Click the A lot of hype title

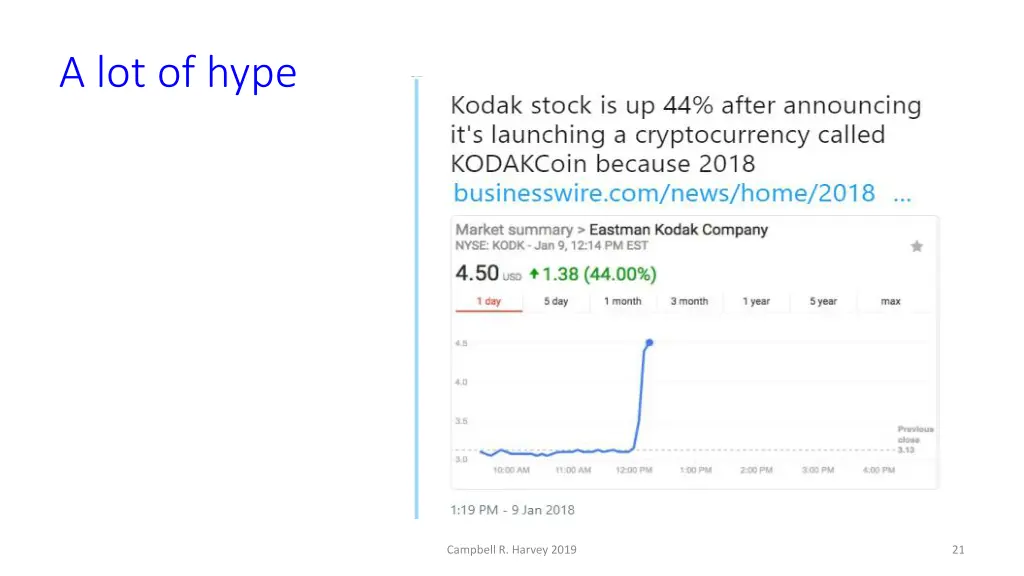tap(178, 72)
